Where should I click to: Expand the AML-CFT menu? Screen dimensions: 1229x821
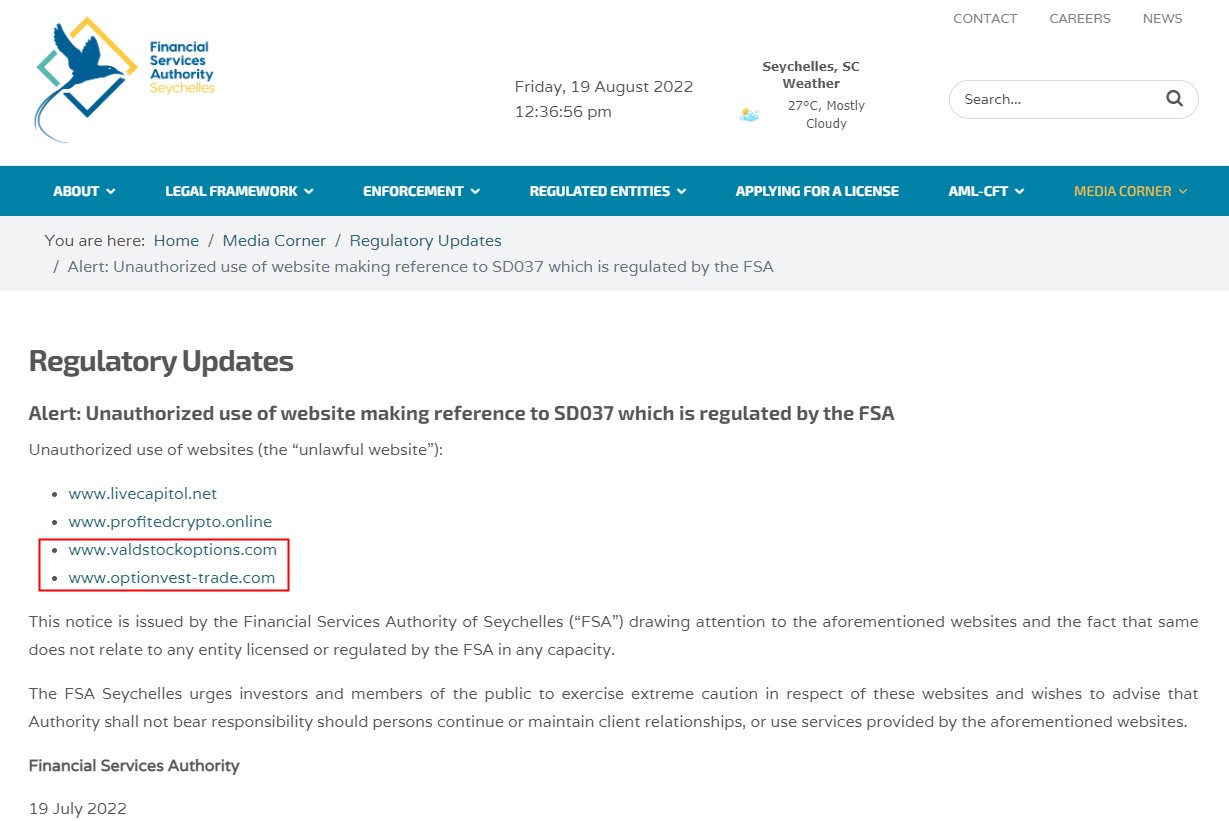[x=986, y=191]
